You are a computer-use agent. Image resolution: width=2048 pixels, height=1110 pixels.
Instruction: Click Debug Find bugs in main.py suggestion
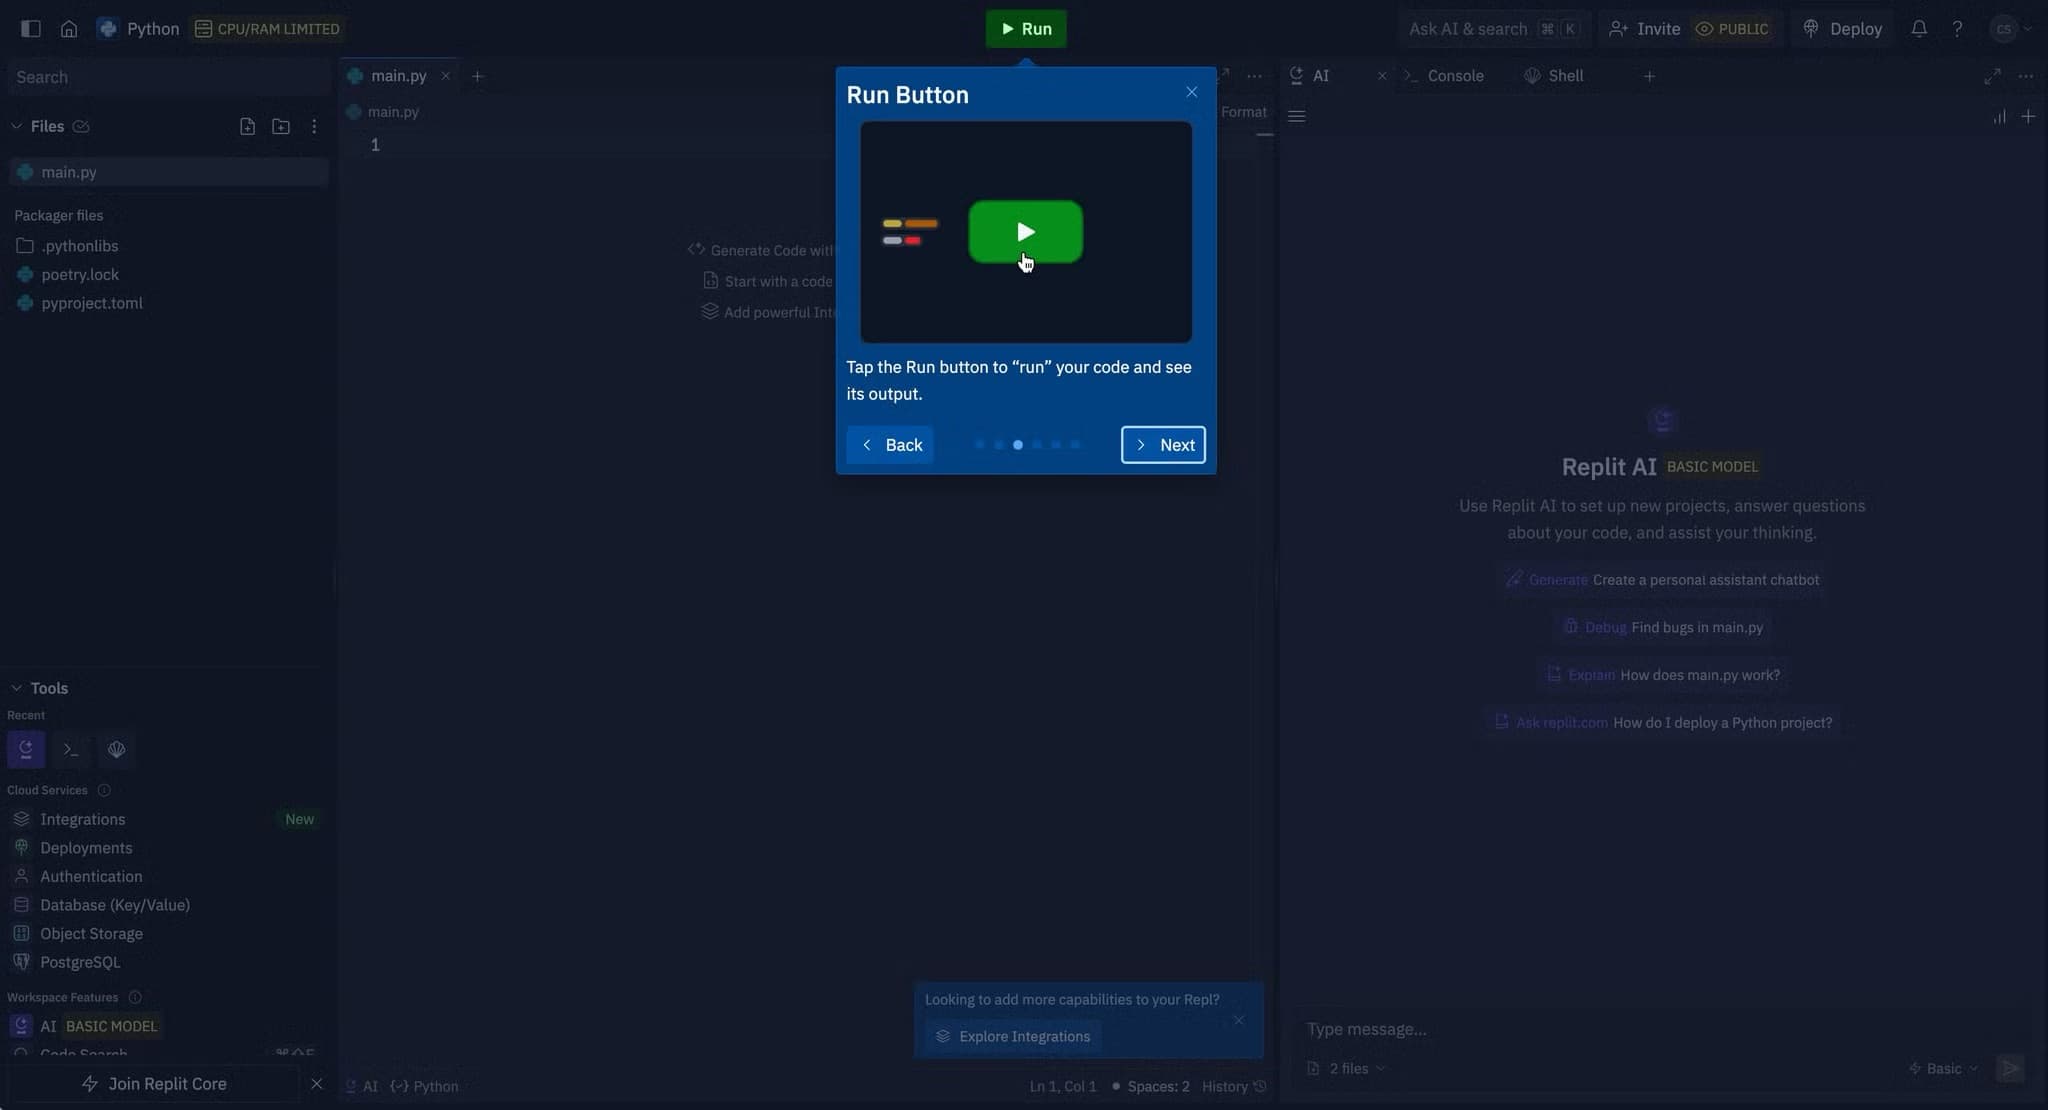(x=1662, y=627)
